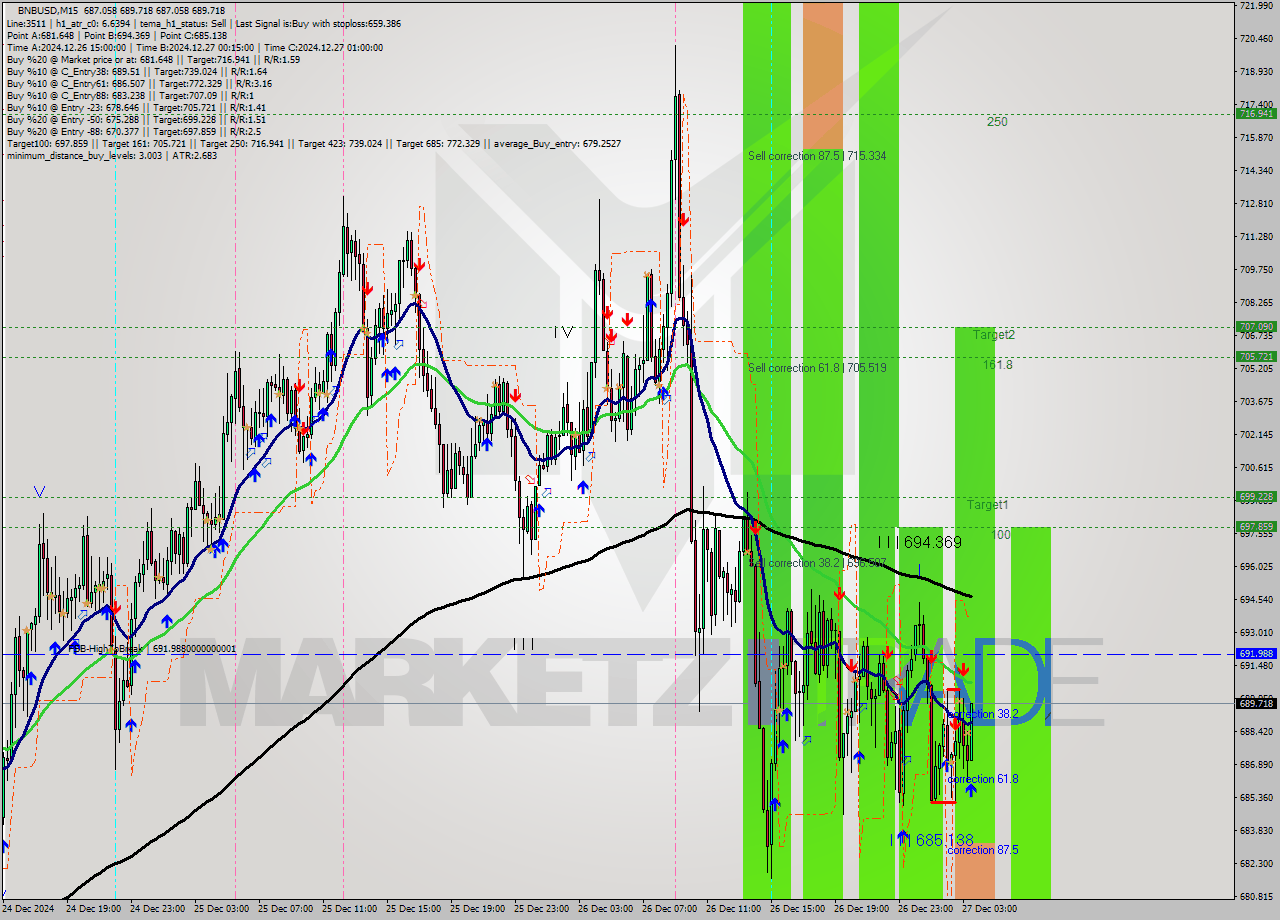Image resolution: width=1280 pixels, height=920 pixels.
Task: Click the '24 Dec 2024' time axis label
Action: tap(30, 910)
